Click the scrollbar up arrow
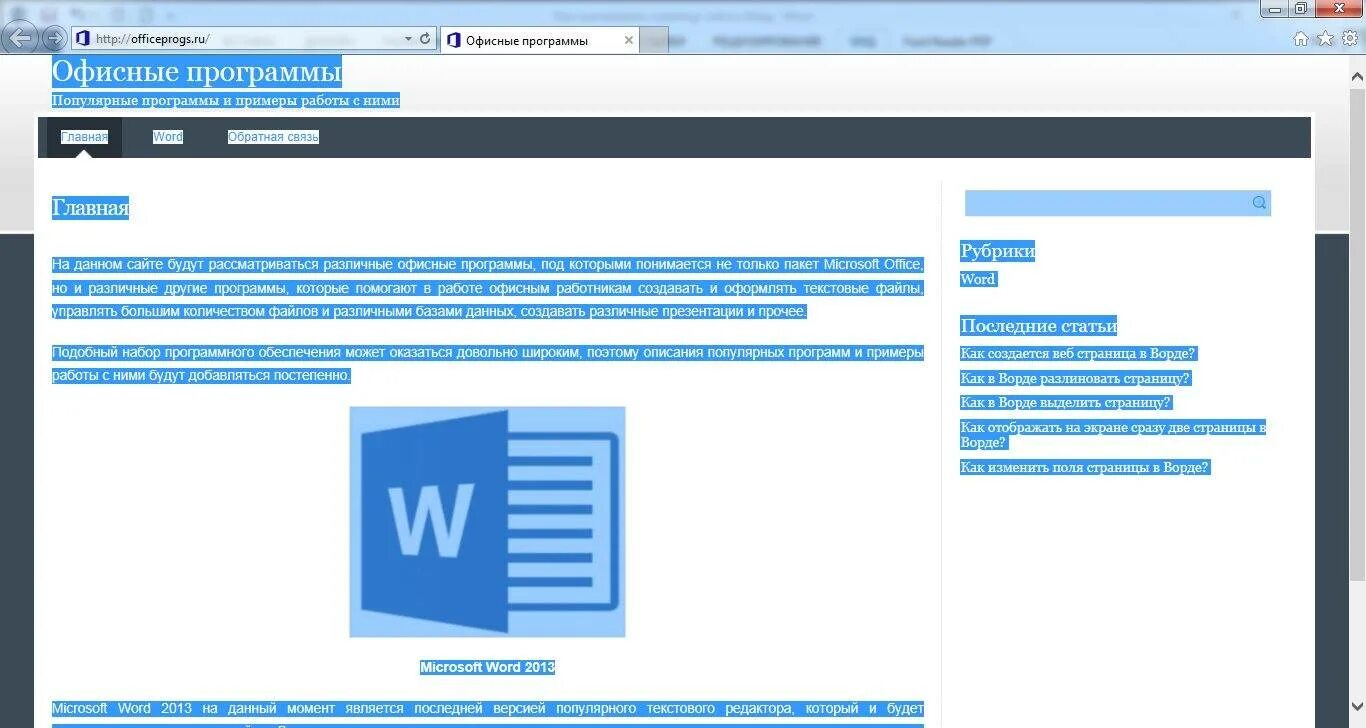The height and width of the screenshot is (728, 1366). pos(1357,75)
